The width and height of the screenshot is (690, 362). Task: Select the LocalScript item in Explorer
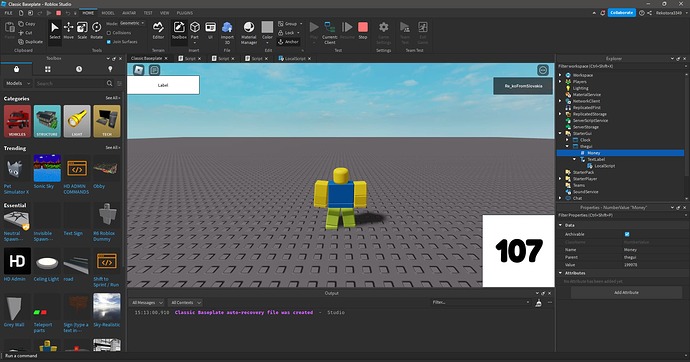(x=605, y=166)
